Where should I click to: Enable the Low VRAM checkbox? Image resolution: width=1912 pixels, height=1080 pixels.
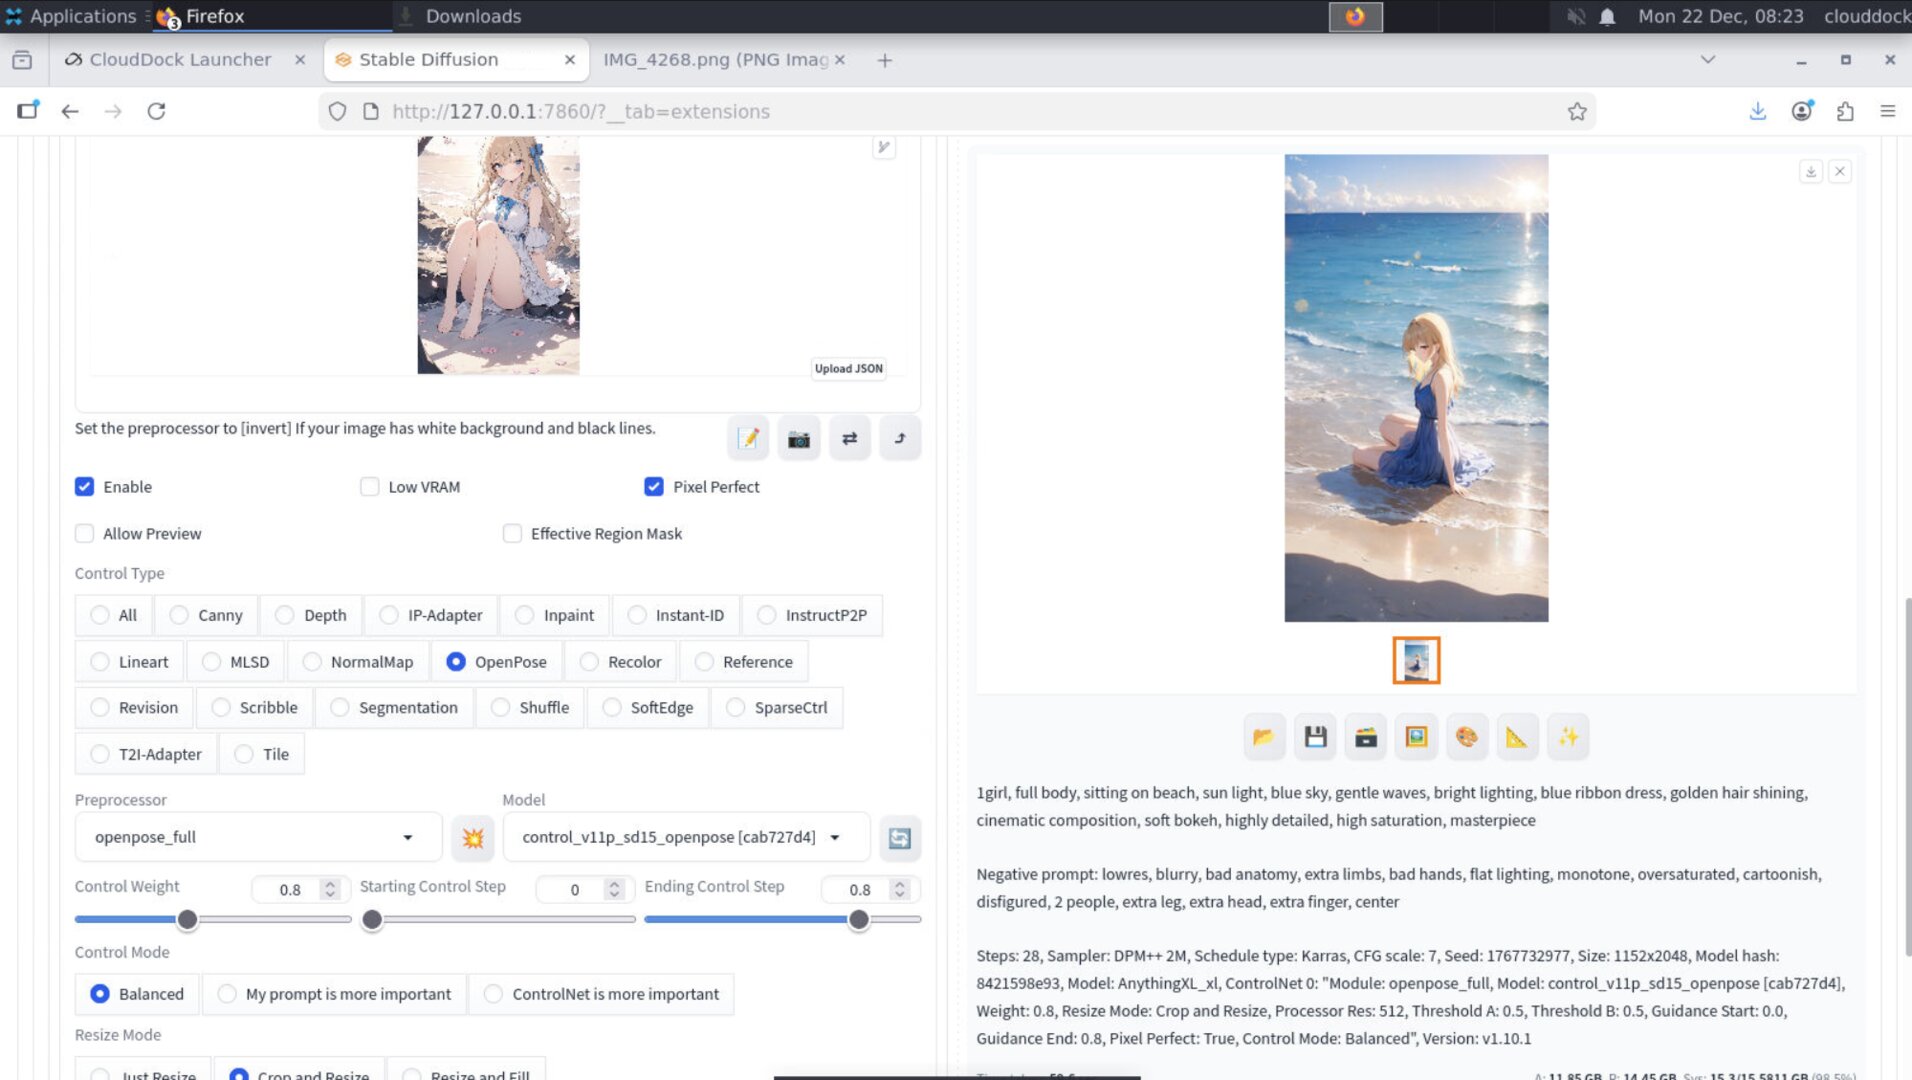pyautogui.click(x=370, y=487)
